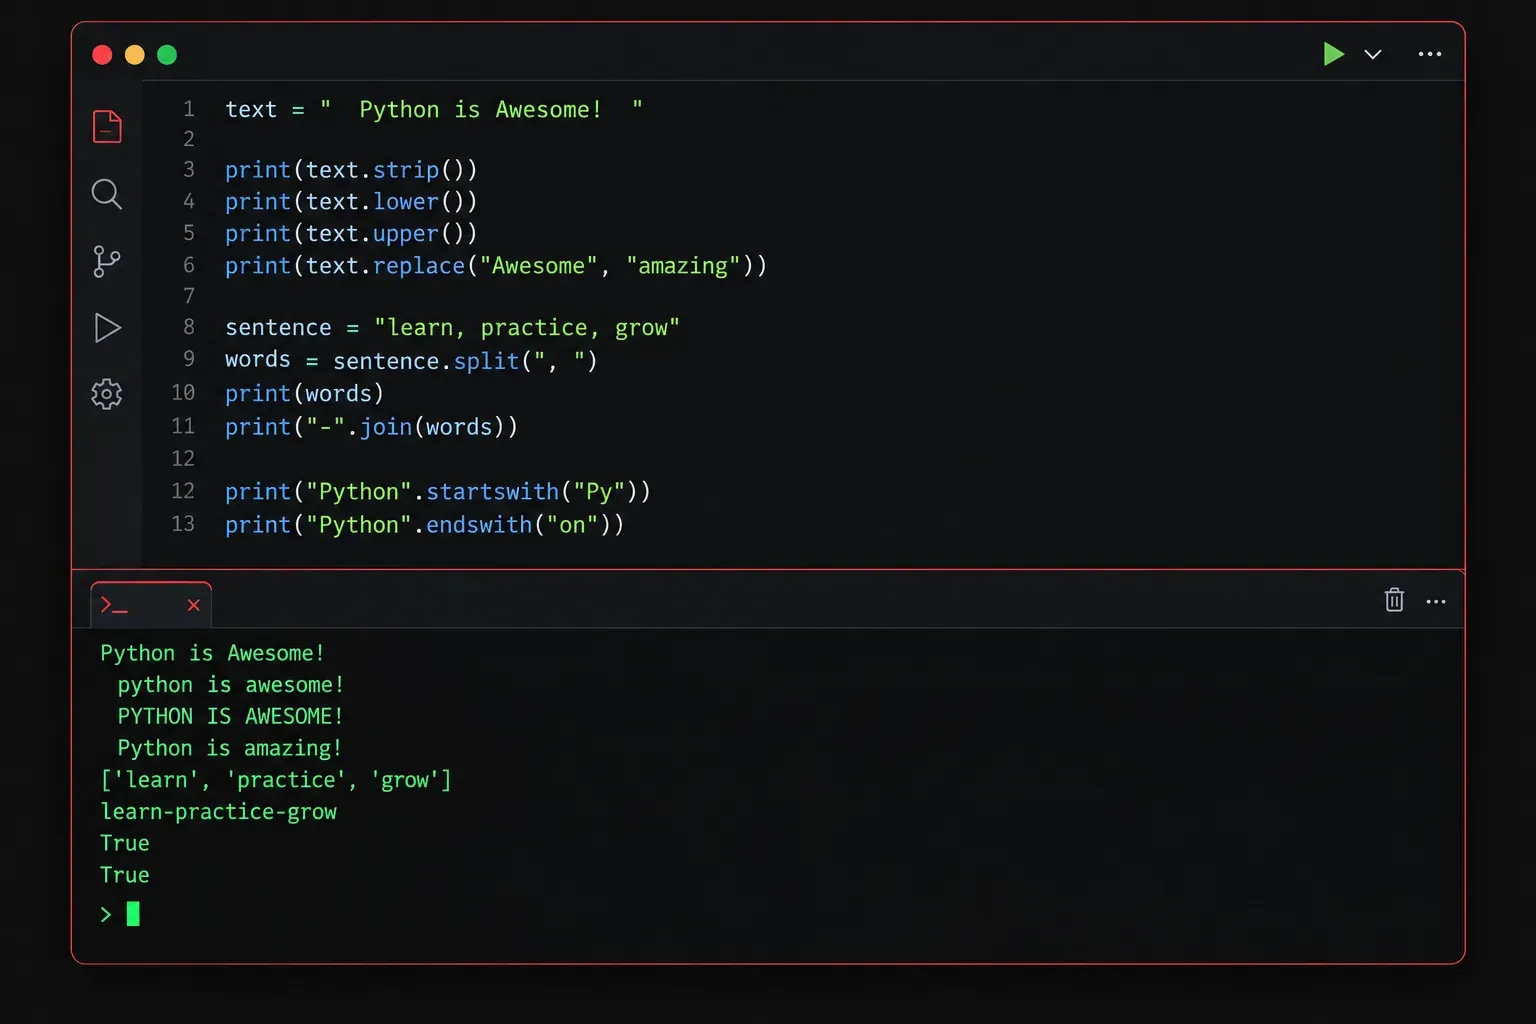Click the red window close dot
Viewport: 1536px width, 1024px height.
point(102,55)
